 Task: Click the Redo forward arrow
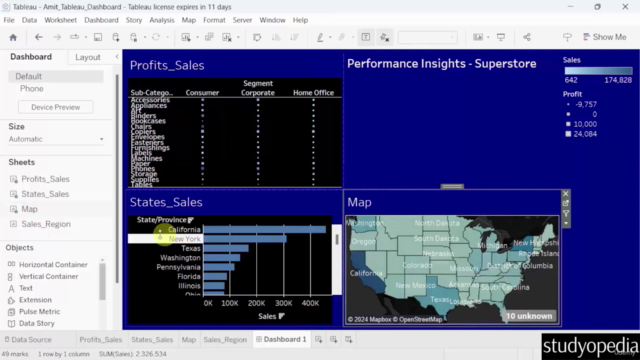(57, 37)
